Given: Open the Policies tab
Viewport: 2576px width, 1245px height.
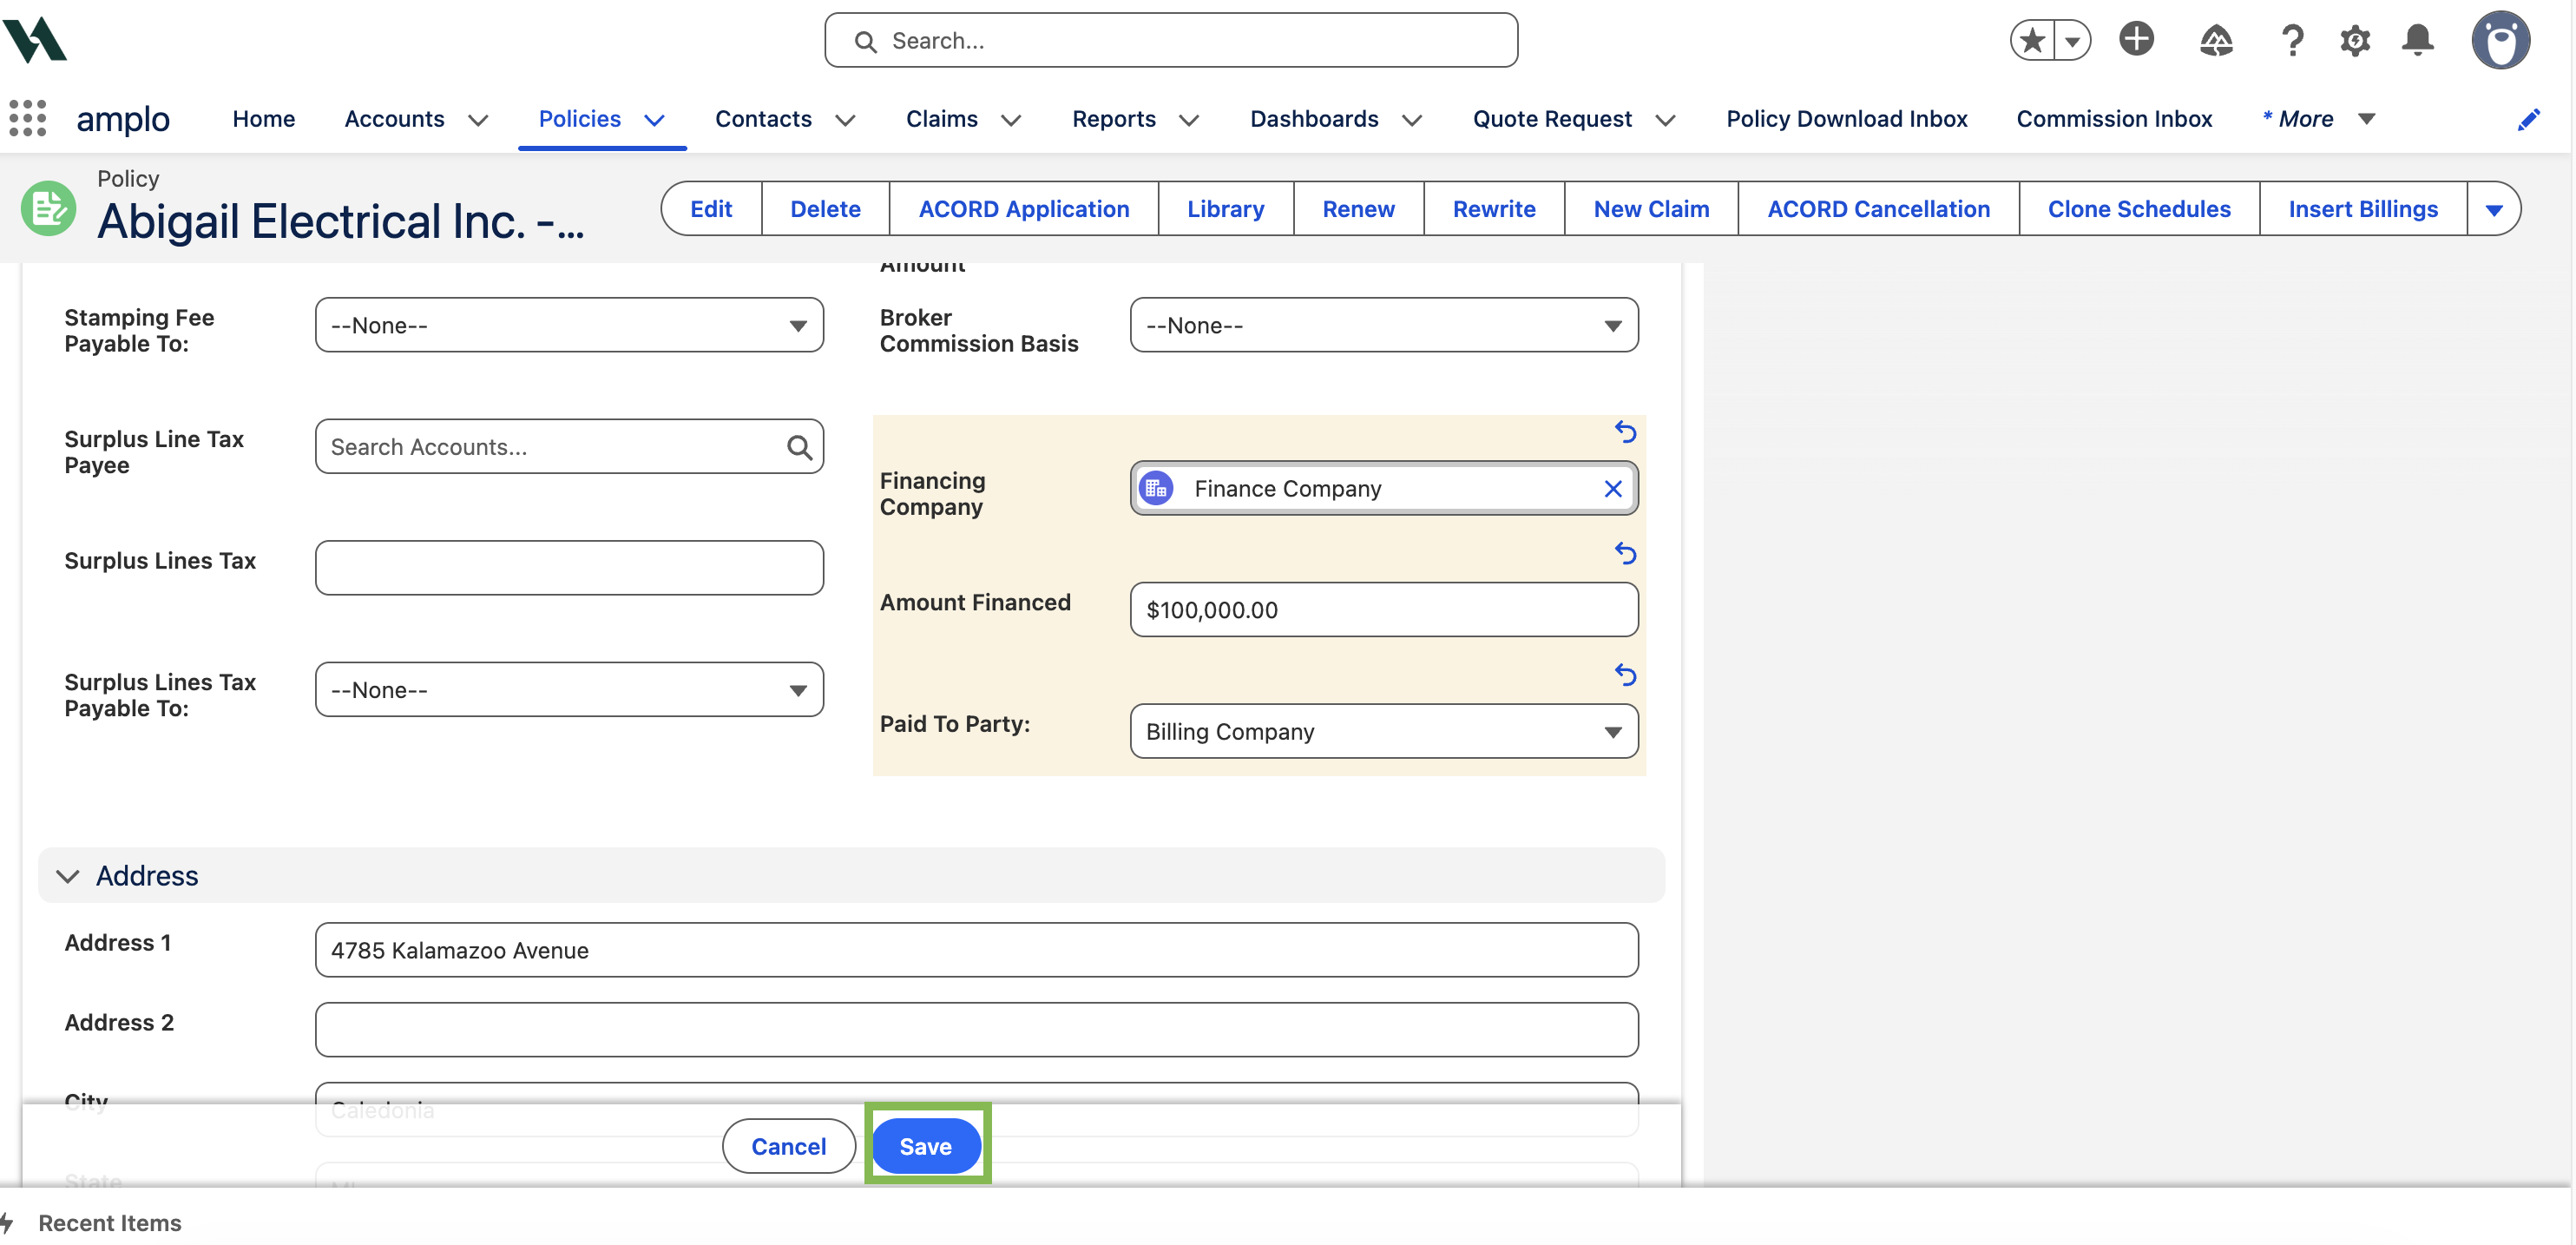Looking at the screenshot, I should coord(580,118).
